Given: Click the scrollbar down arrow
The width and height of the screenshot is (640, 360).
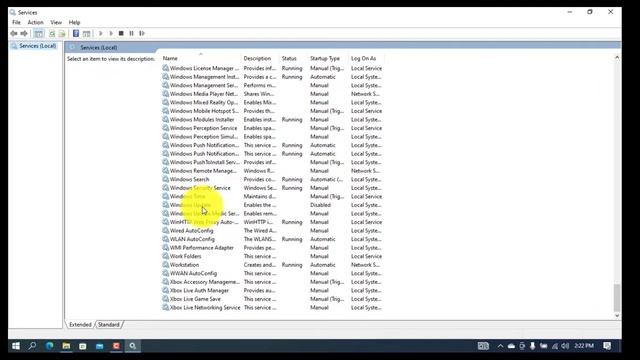Looking at the screenshot, I should point(617,316).
